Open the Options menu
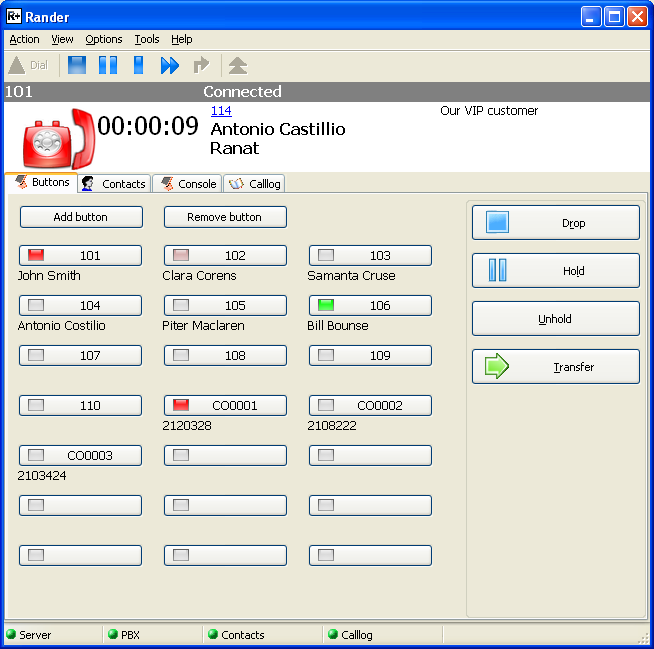The width and height of the screenshot is (654, 649). coord(103,39)
